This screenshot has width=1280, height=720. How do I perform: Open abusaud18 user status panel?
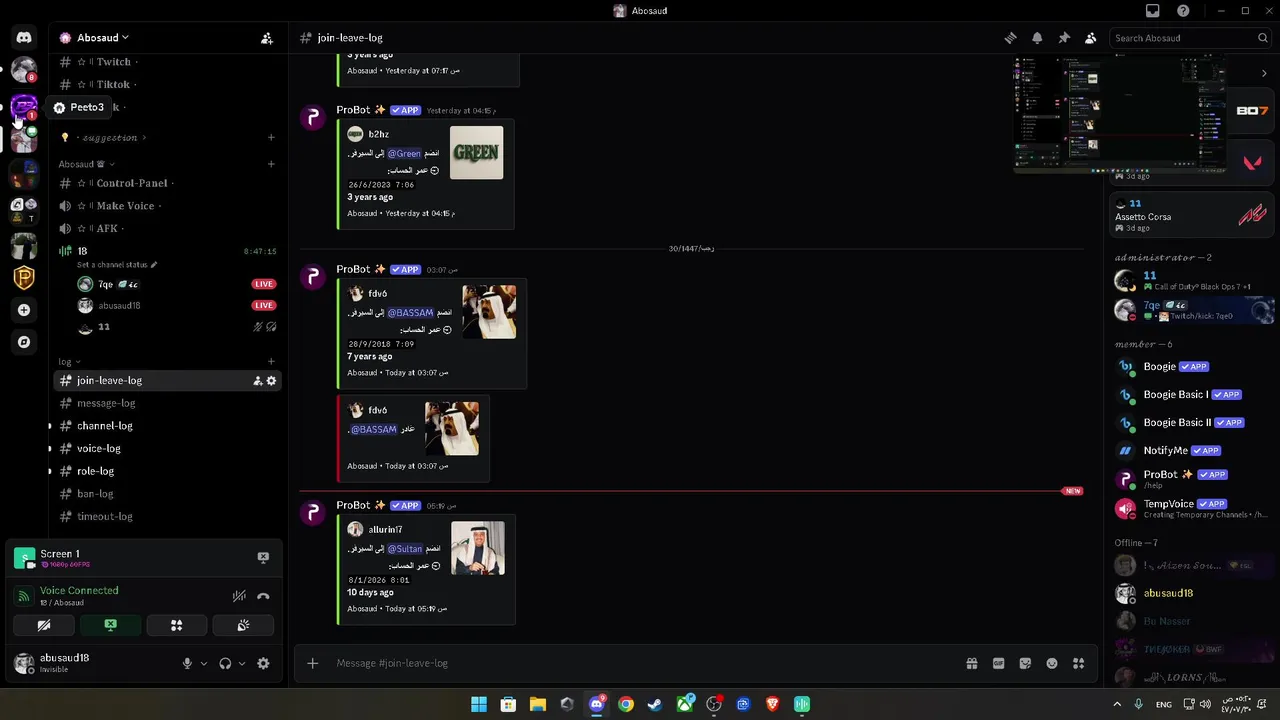coord(90,663)
